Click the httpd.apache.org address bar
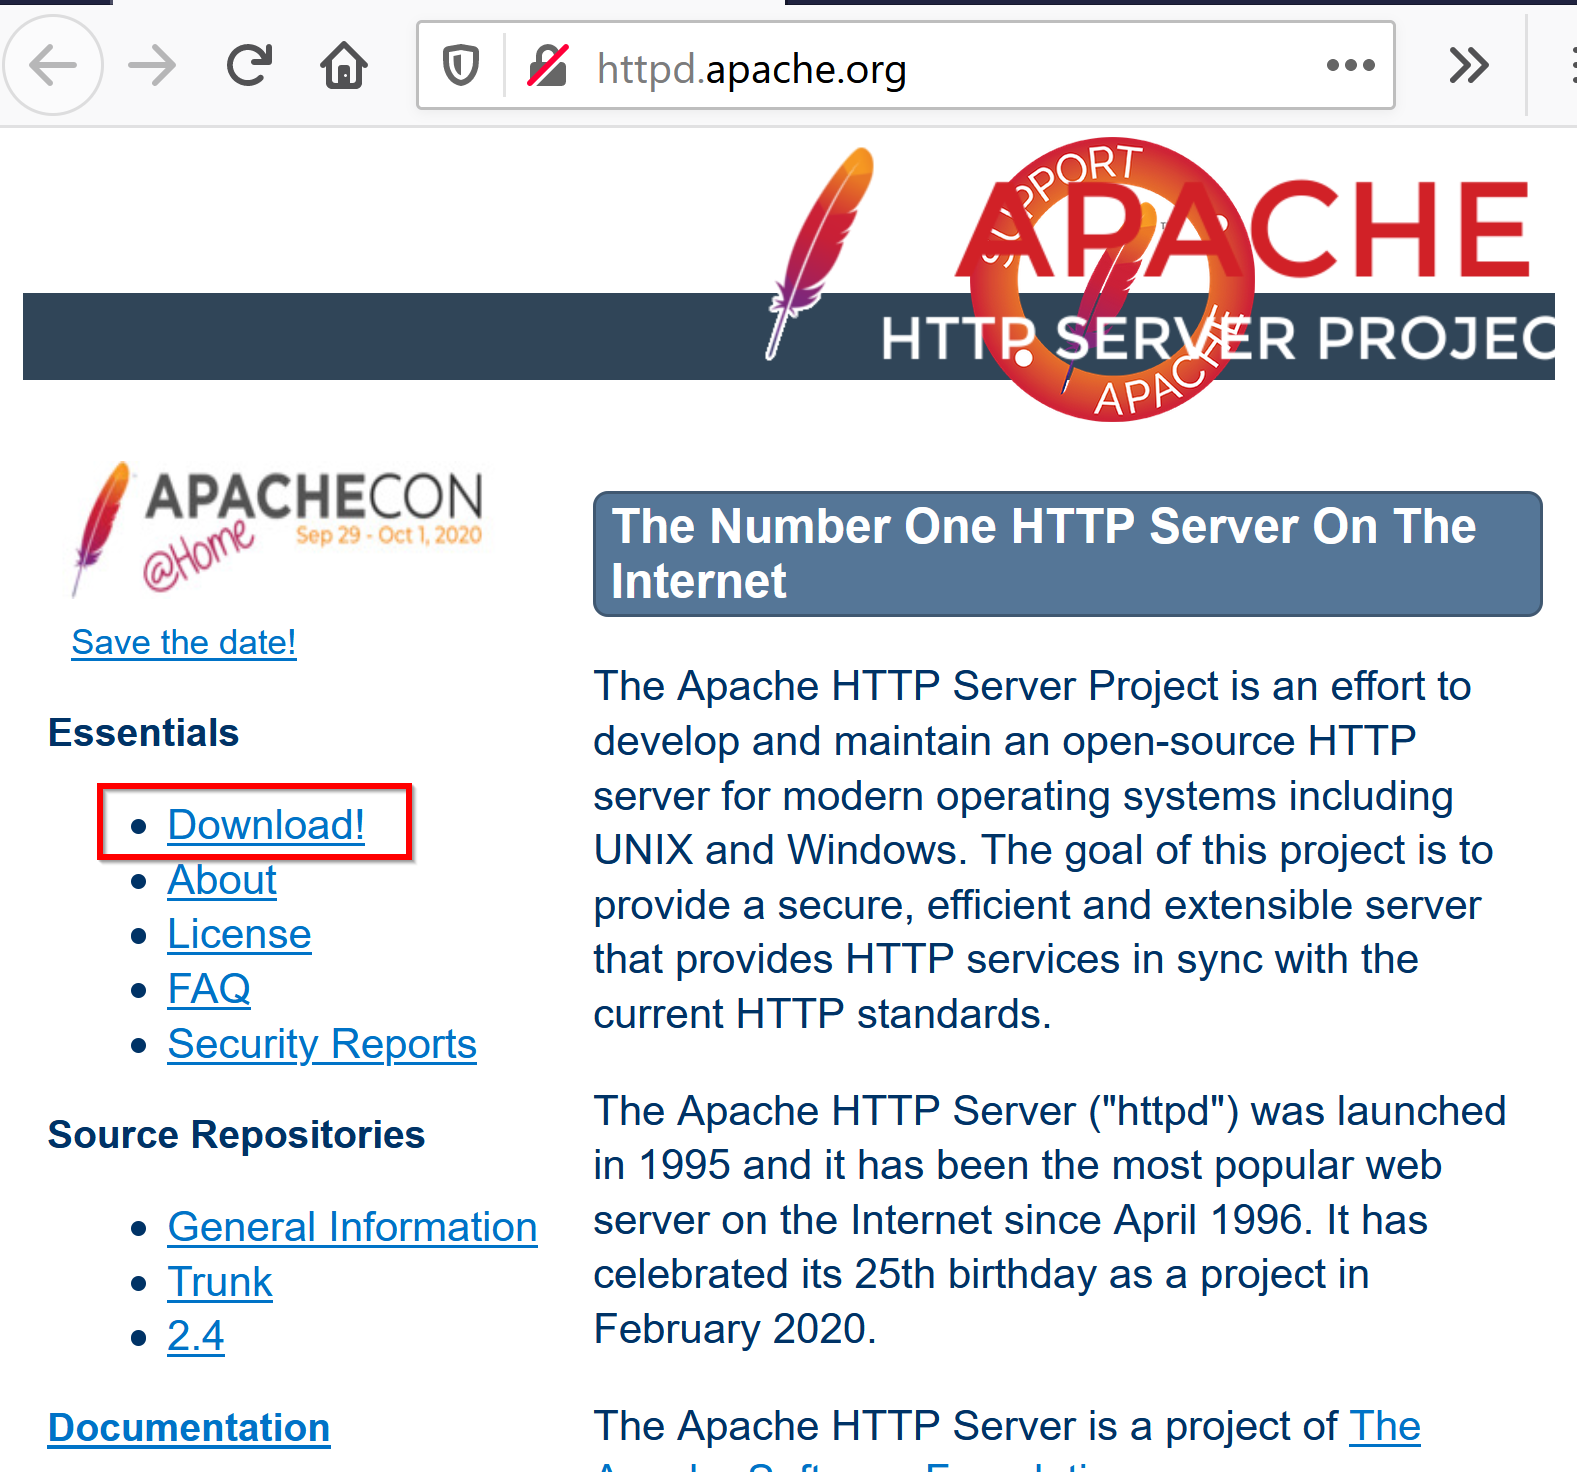Screen dimensions: 1577x1472 pyautogui.click(x=906, y=66)
